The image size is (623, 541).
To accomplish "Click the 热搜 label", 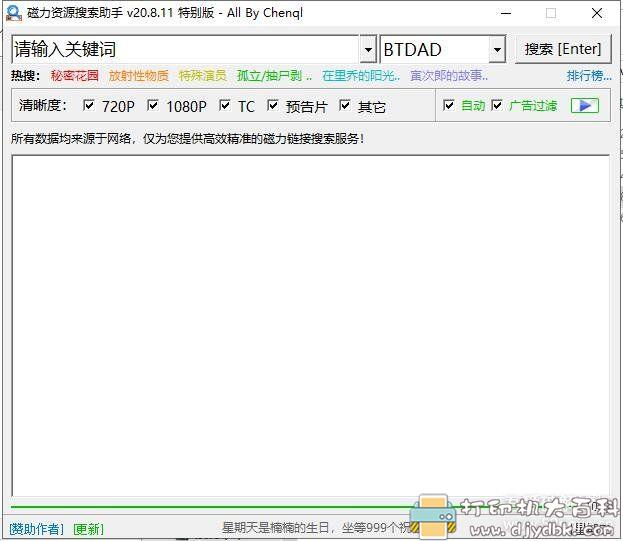I will click(x=25, y=75).
